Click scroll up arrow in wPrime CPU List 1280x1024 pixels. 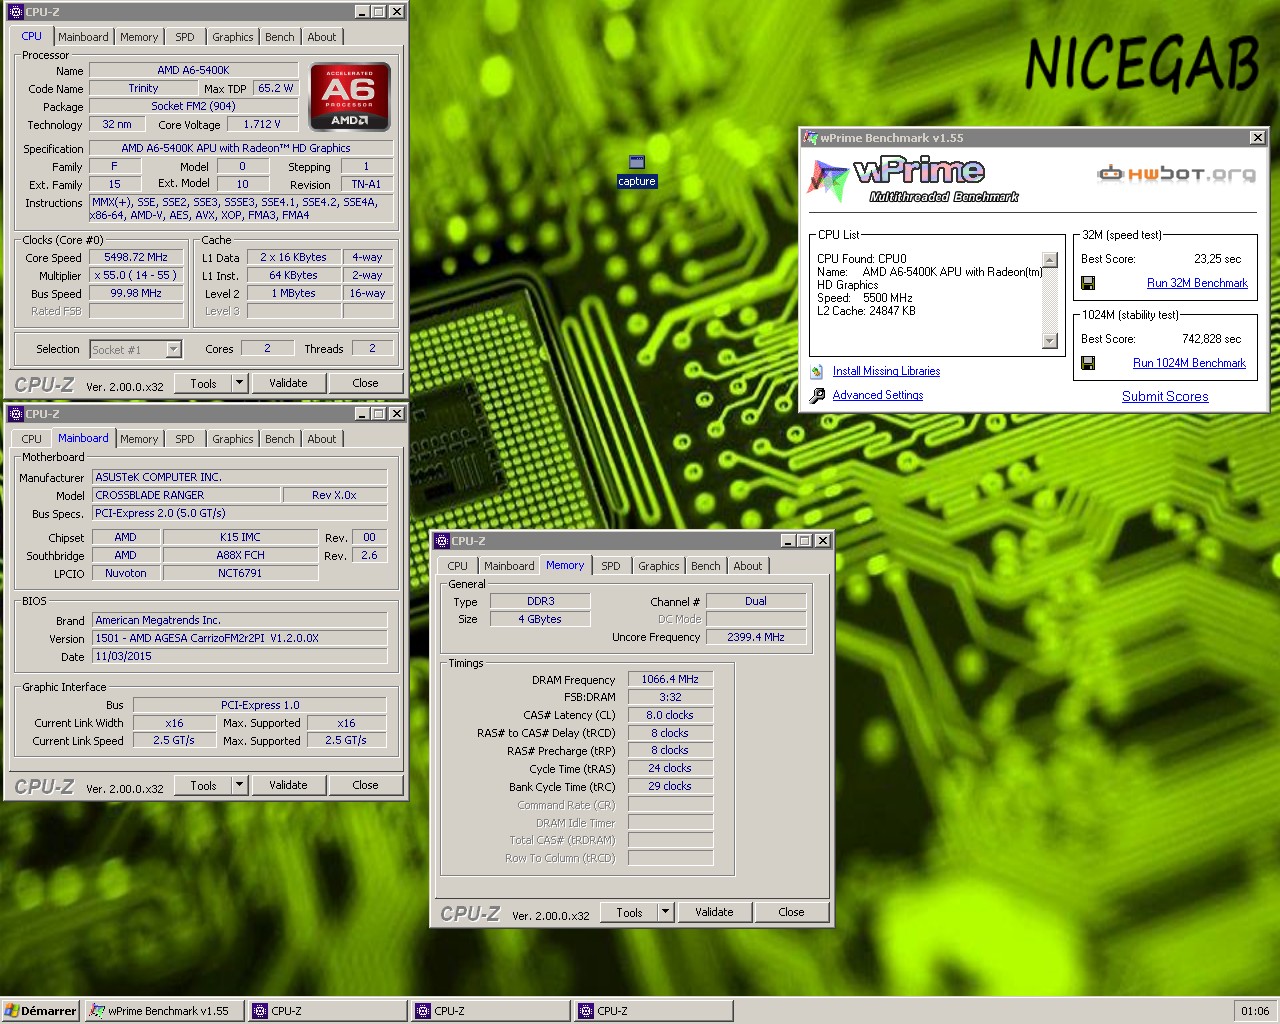pyautogui.click(x=1049, y=259)
